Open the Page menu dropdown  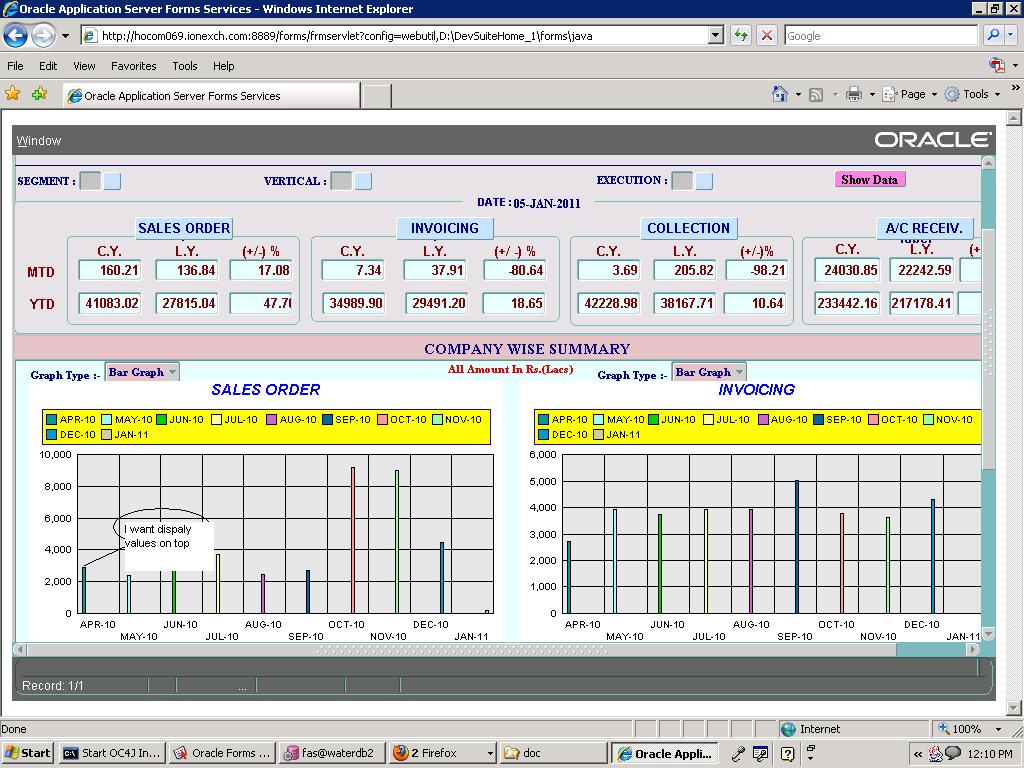[910, 94]
